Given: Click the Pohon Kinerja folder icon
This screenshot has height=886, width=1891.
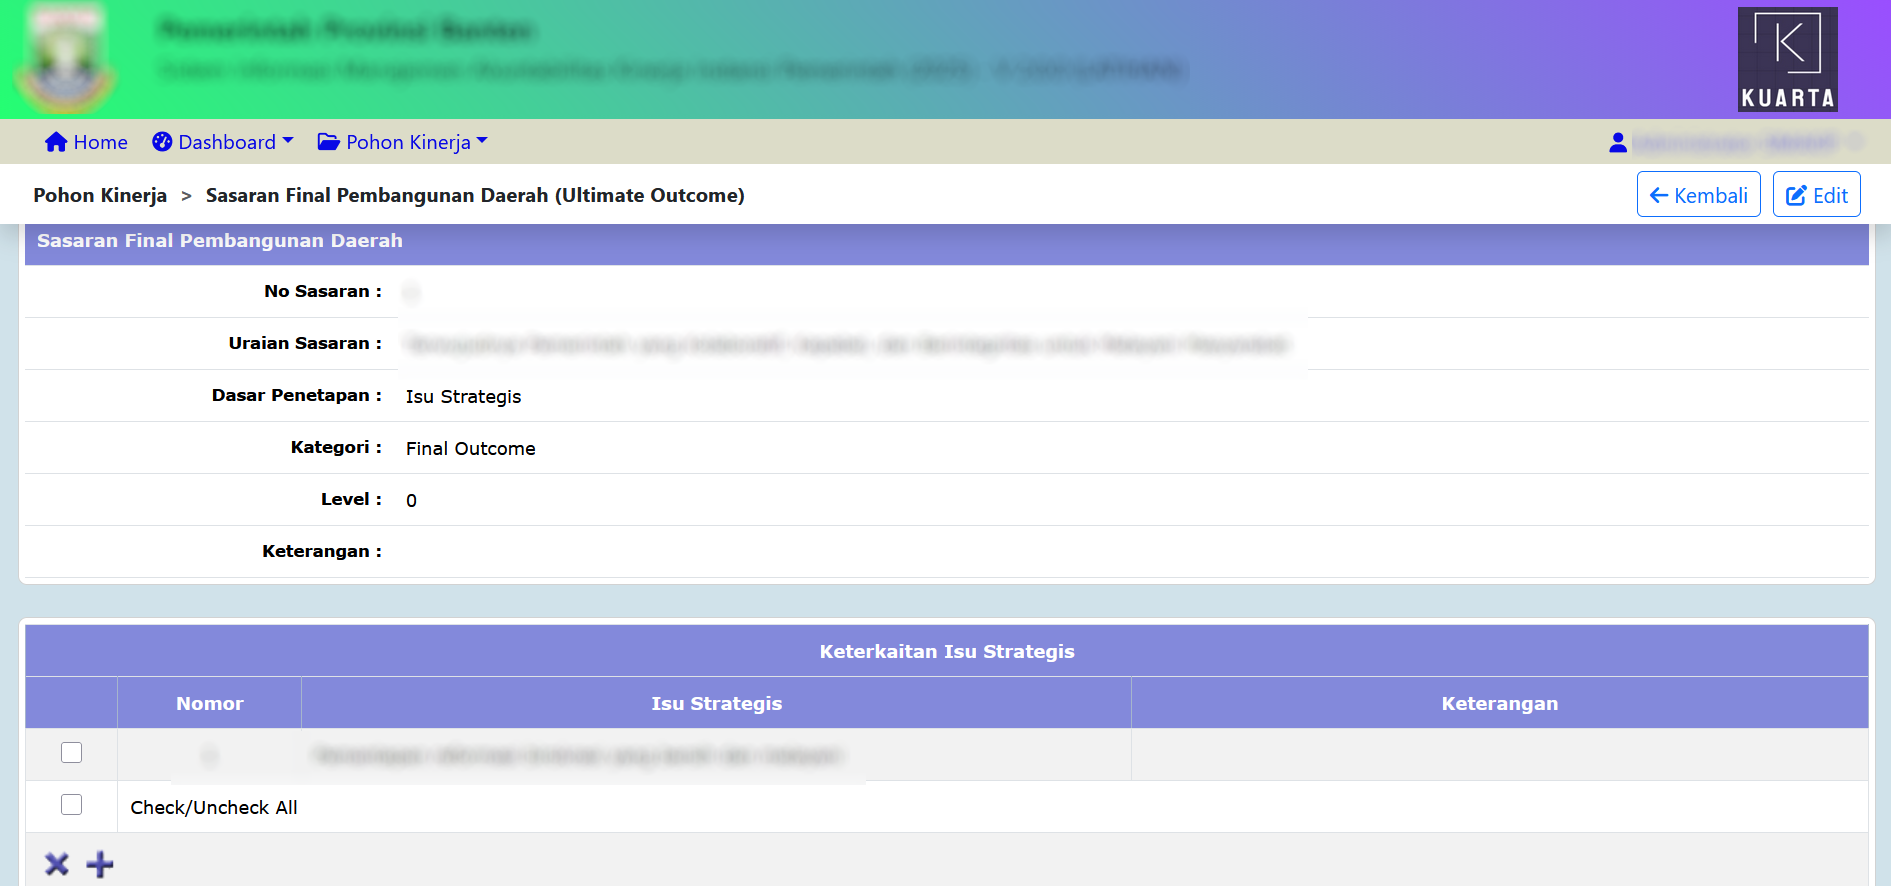Looking at the screenshot, I should click(x=328, y=142).
